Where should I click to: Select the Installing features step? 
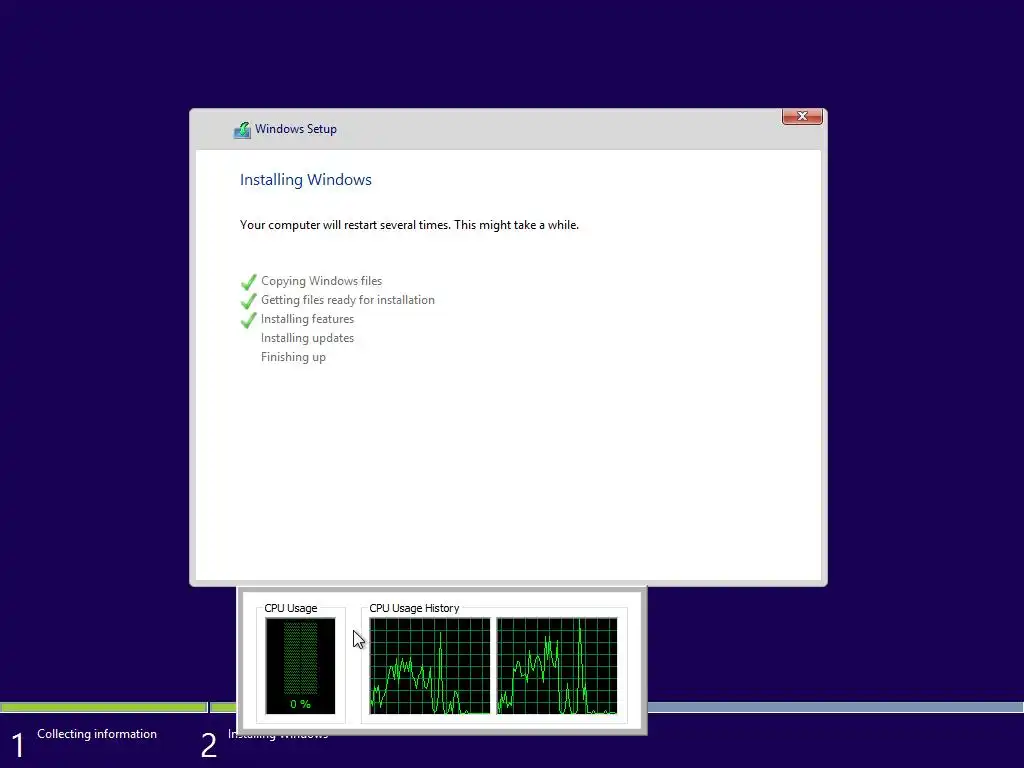click(308, 319)
